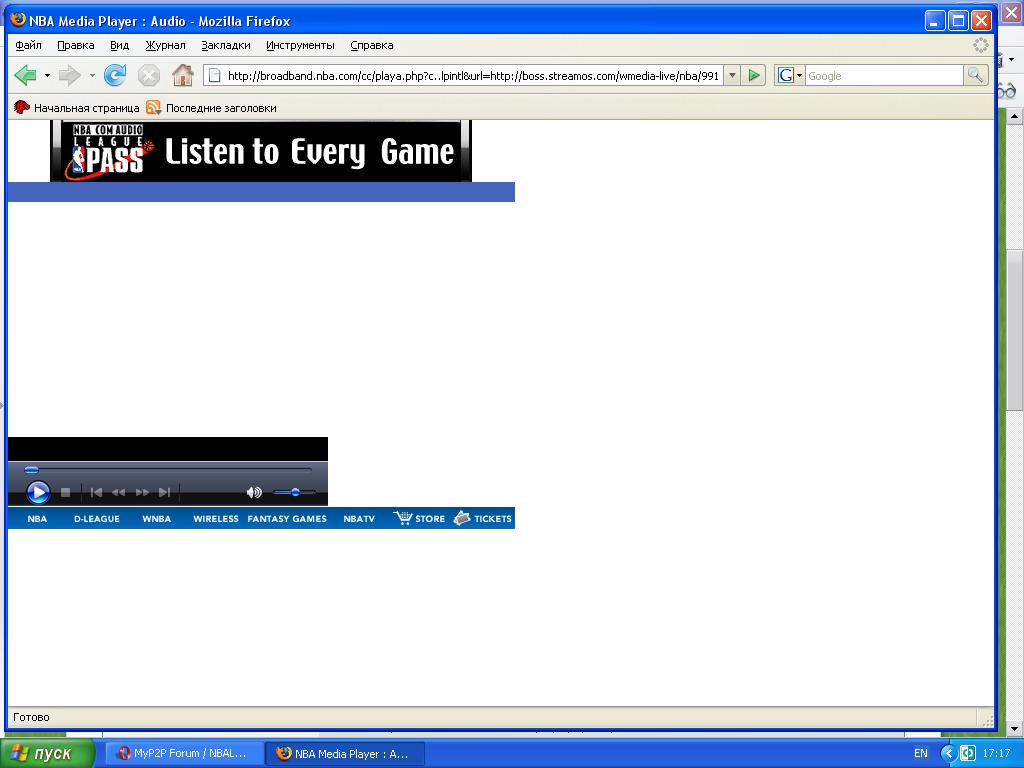
Task: Open the пуск Start button
Action: pyautogui.click(x=47, y=753)
